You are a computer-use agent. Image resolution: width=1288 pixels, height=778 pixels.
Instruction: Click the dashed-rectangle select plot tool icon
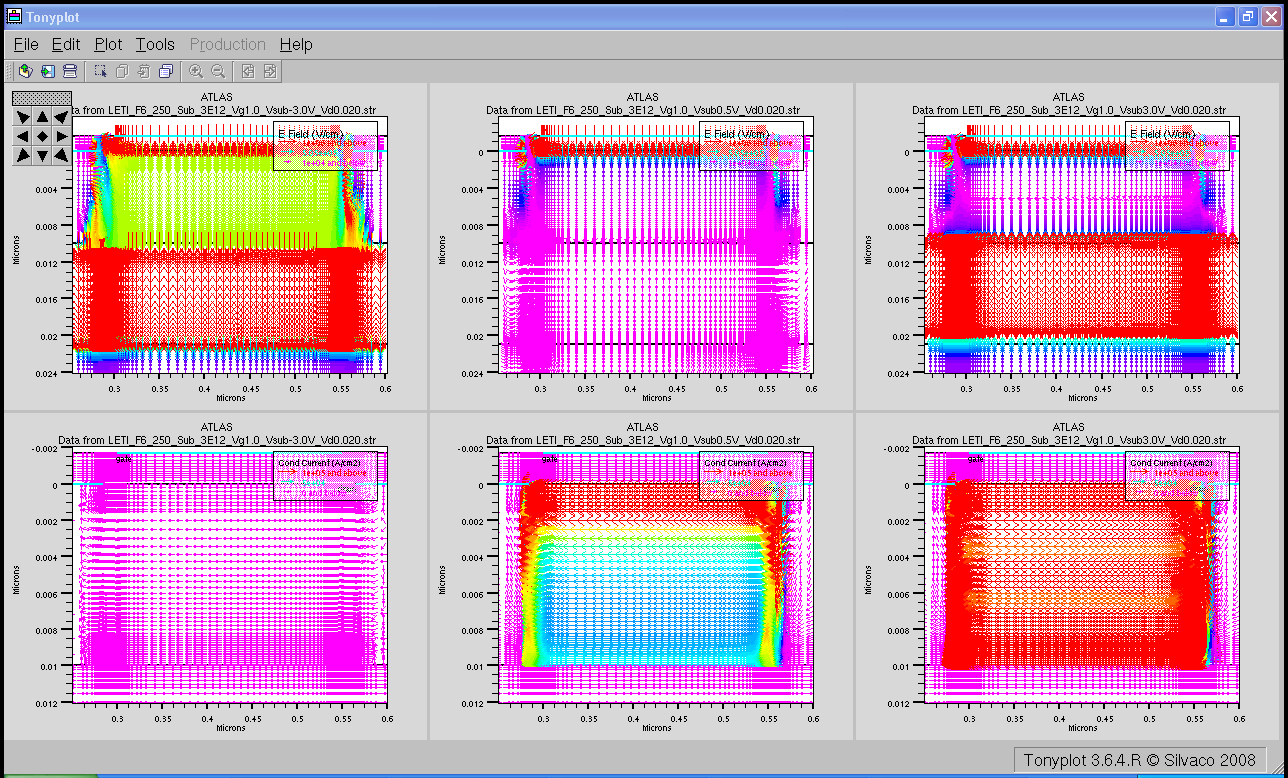(100, 71)
